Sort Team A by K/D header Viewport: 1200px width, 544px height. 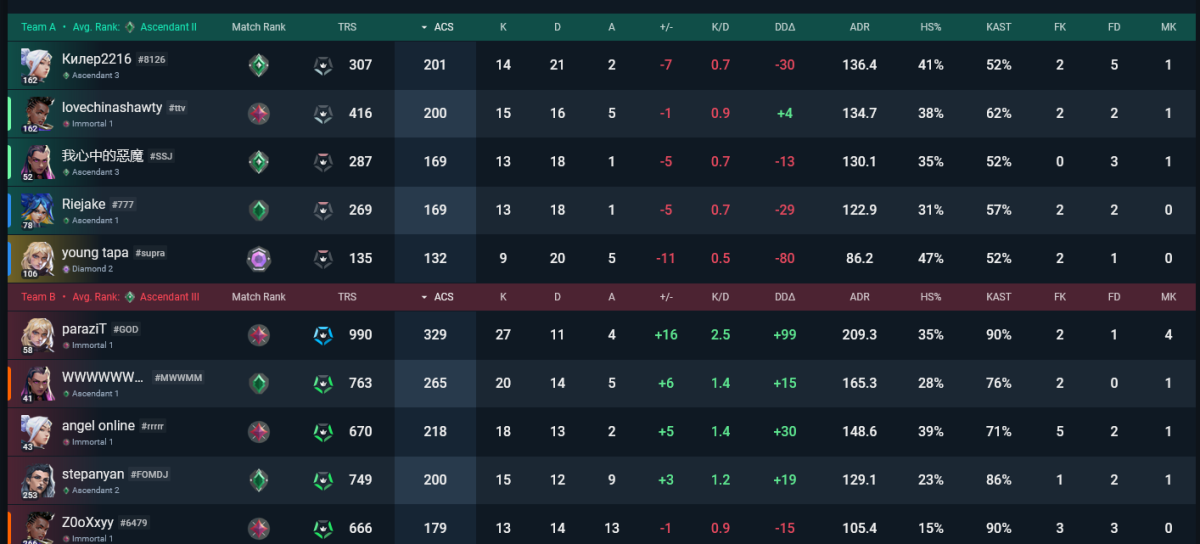point(720,27)
